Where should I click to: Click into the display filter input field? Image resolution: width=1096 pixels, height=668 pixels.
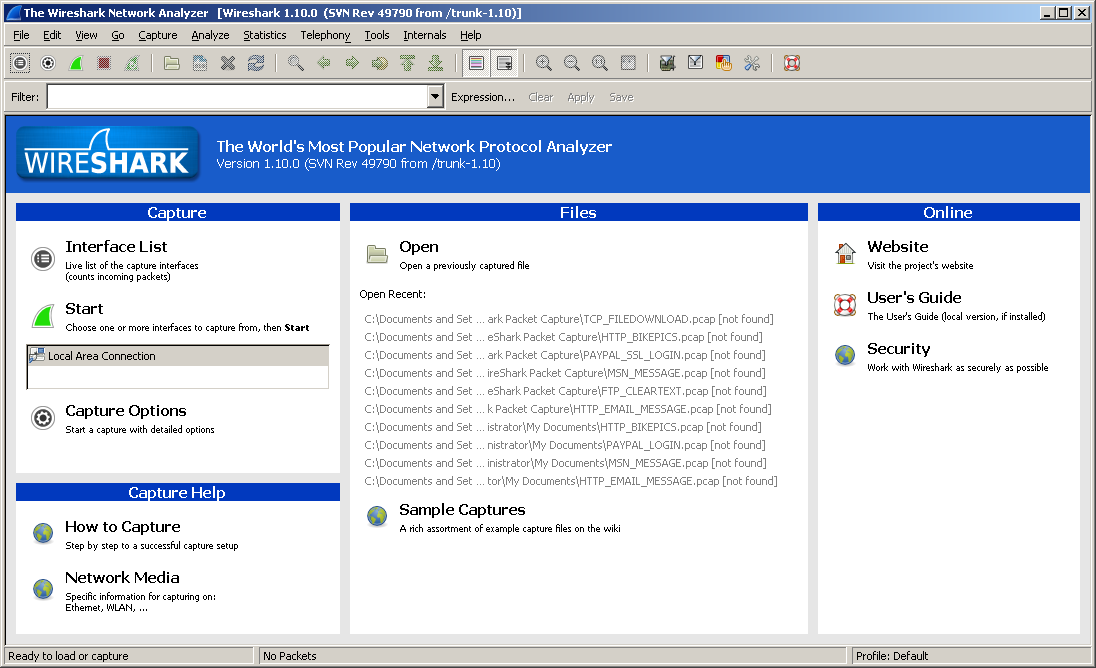[237, 96]
